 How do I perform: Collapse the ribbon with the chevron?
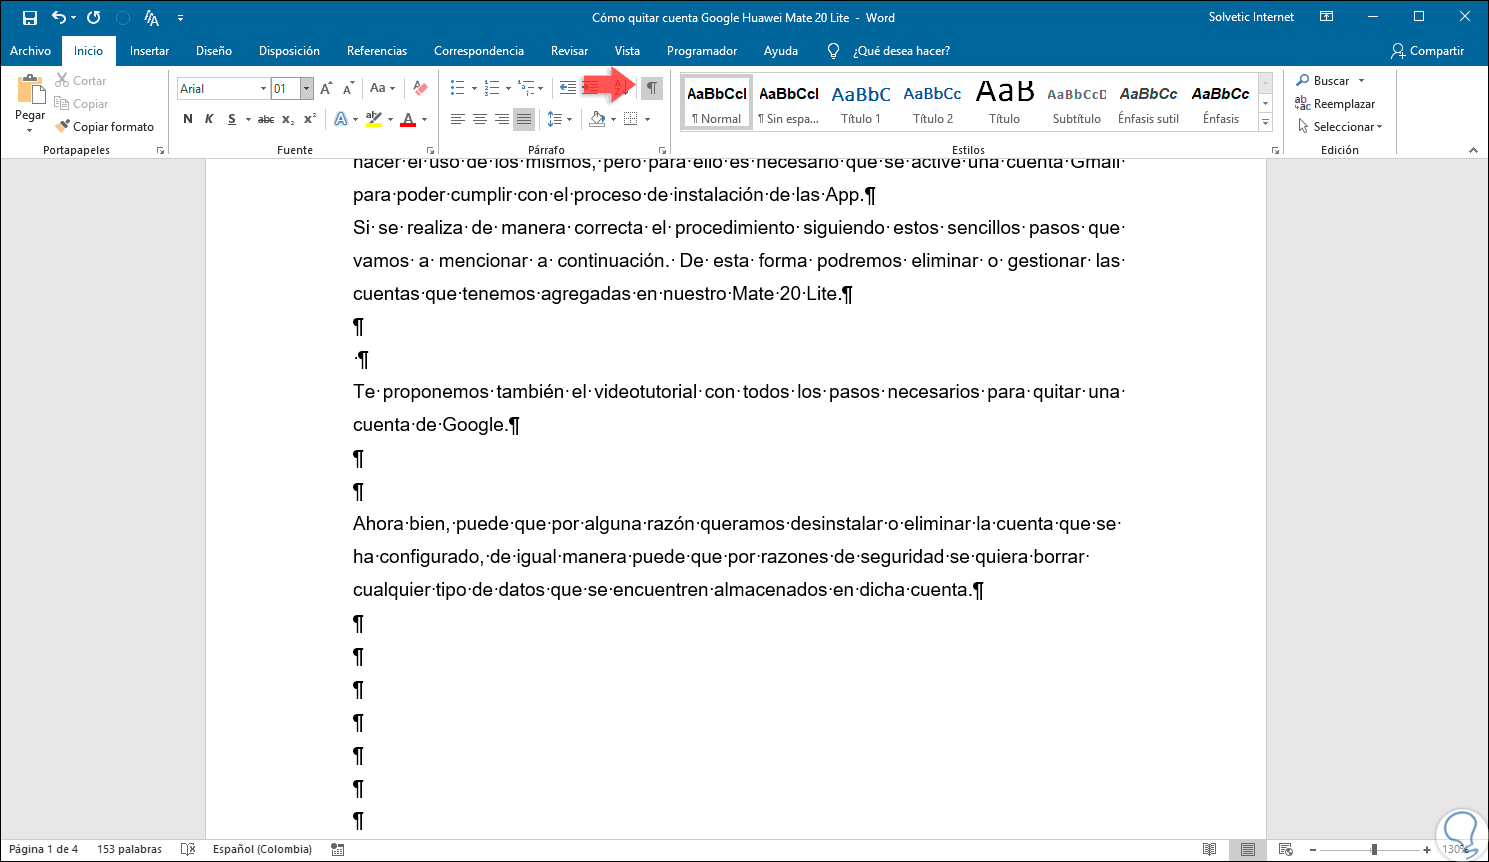tap(1473, 150)
